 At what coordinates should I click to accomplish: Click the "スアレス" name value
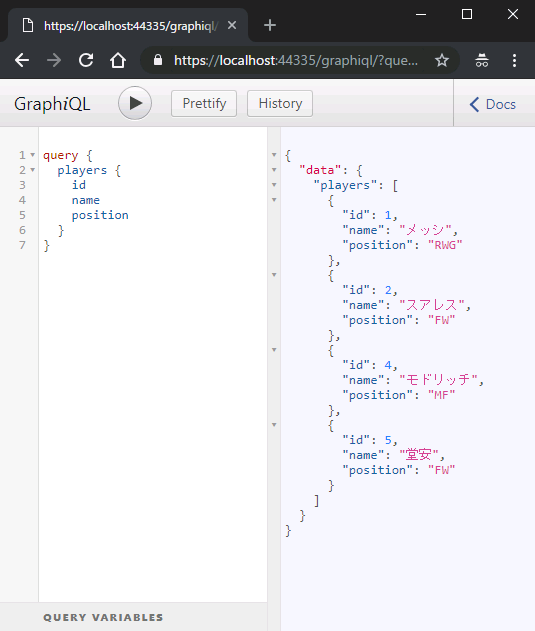coord(432,305)
